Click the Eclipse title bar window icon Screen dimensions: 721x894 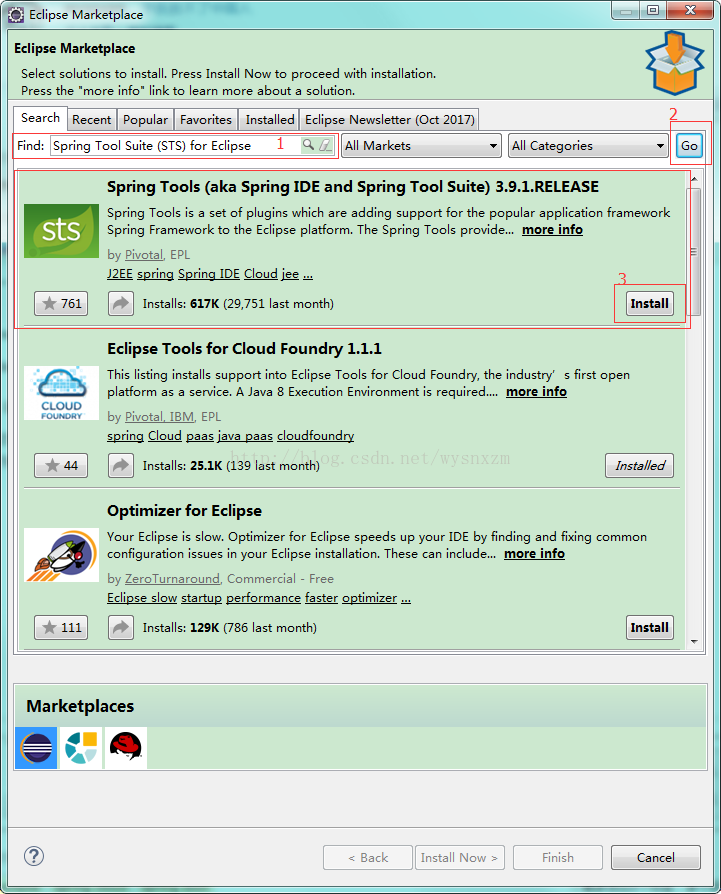pos(16,15)
